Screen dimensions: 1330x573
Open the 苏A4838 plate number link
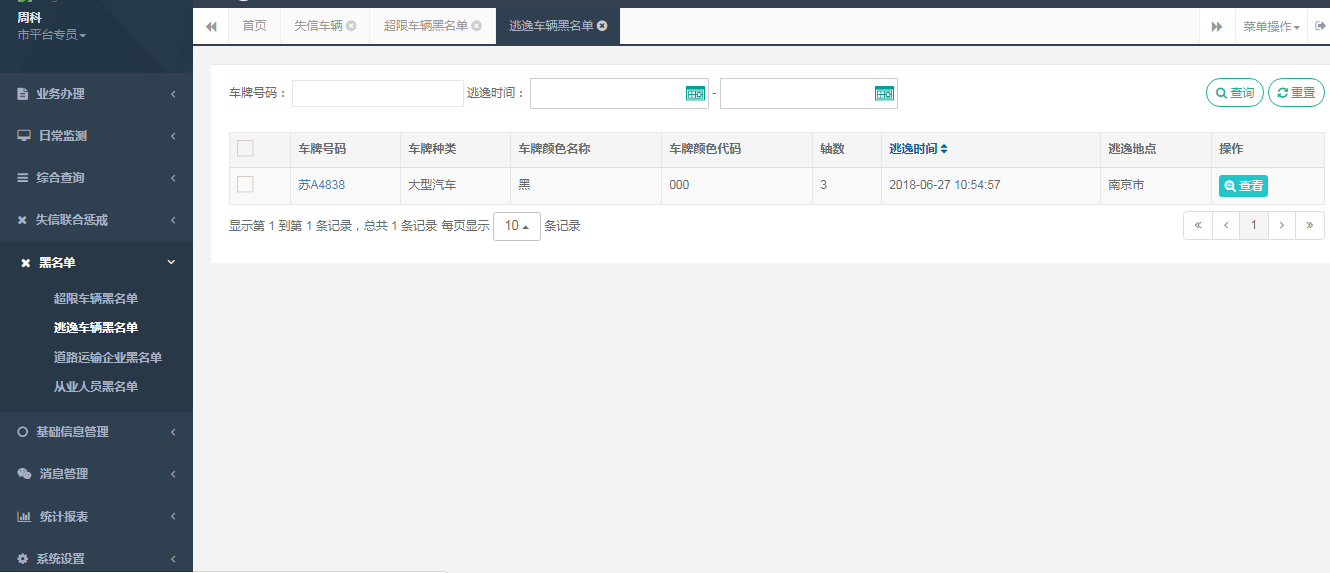point(322,185)
